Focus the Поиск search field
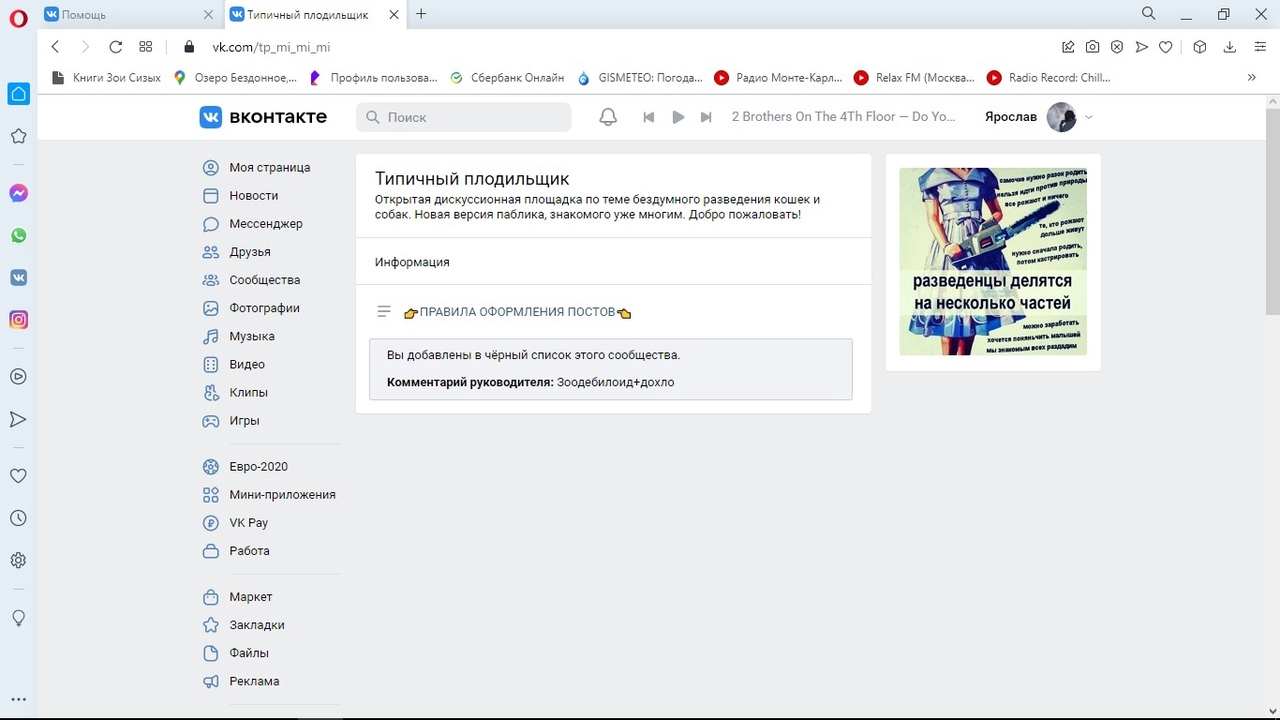This screenshot has width=1280, height=720. 464,117
